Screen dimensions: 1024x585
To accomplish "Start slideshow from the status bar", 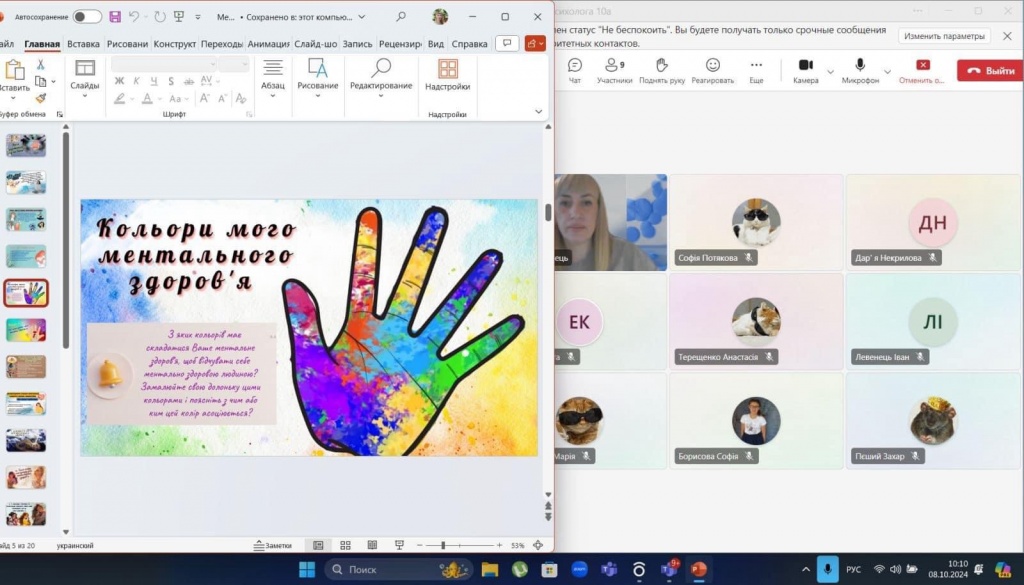I will tap(399, 545).
